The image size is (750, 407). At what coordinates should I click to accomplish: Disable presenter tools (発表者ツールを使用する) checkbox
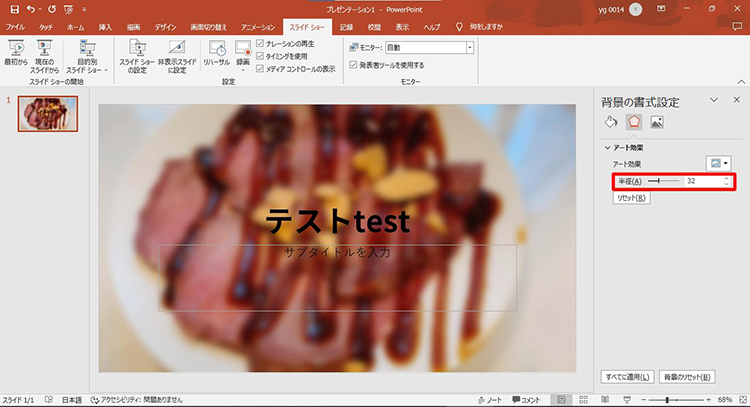(x=352, y=65)
